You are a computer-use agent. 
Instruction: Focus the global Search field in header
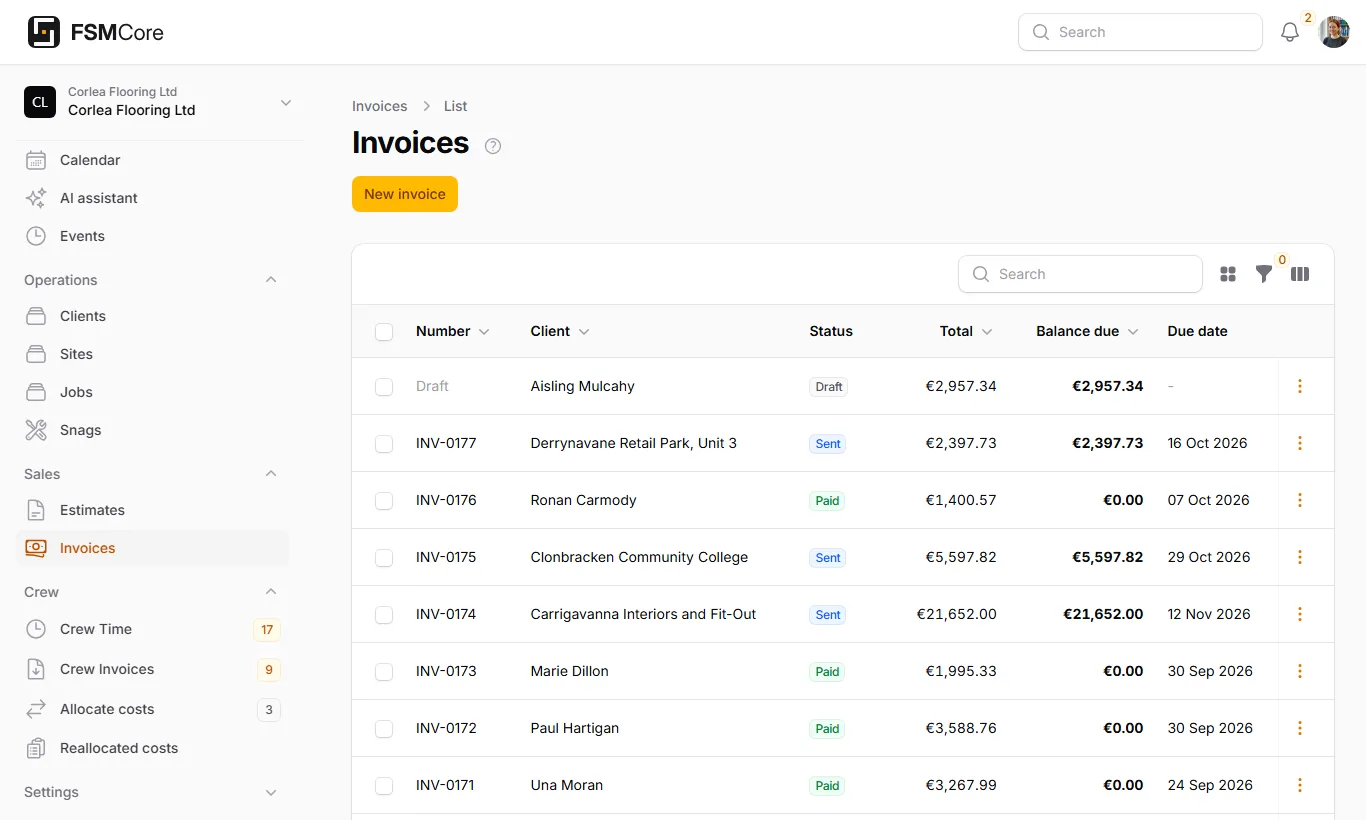click(x=1140, y=32)
